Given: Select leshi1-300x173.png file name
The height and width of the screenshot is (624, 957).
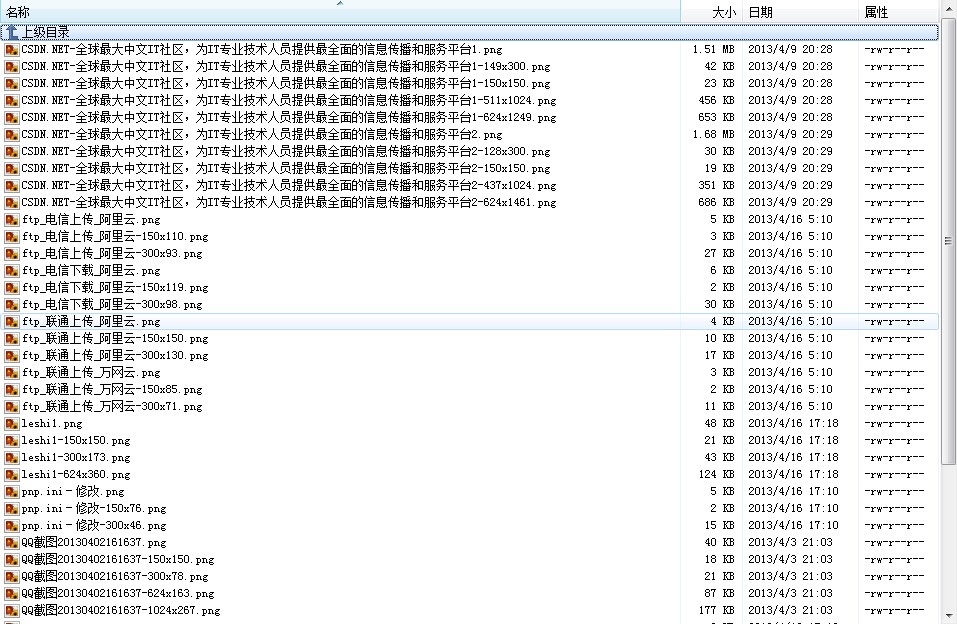Looking at the screenshot, I should point(76,458).
